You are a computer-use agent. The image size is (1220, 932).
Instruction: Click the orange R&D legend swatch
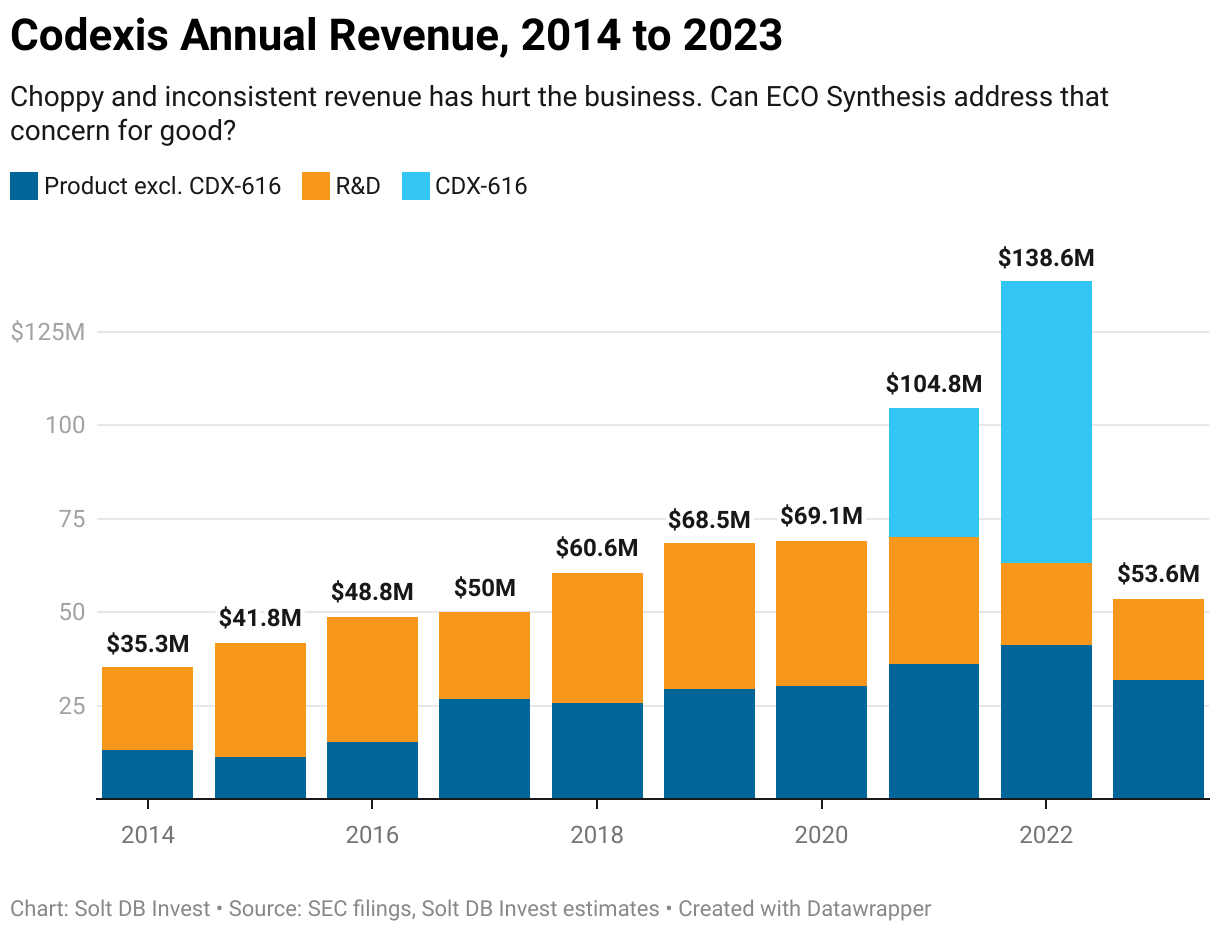[x=316, y=186]
